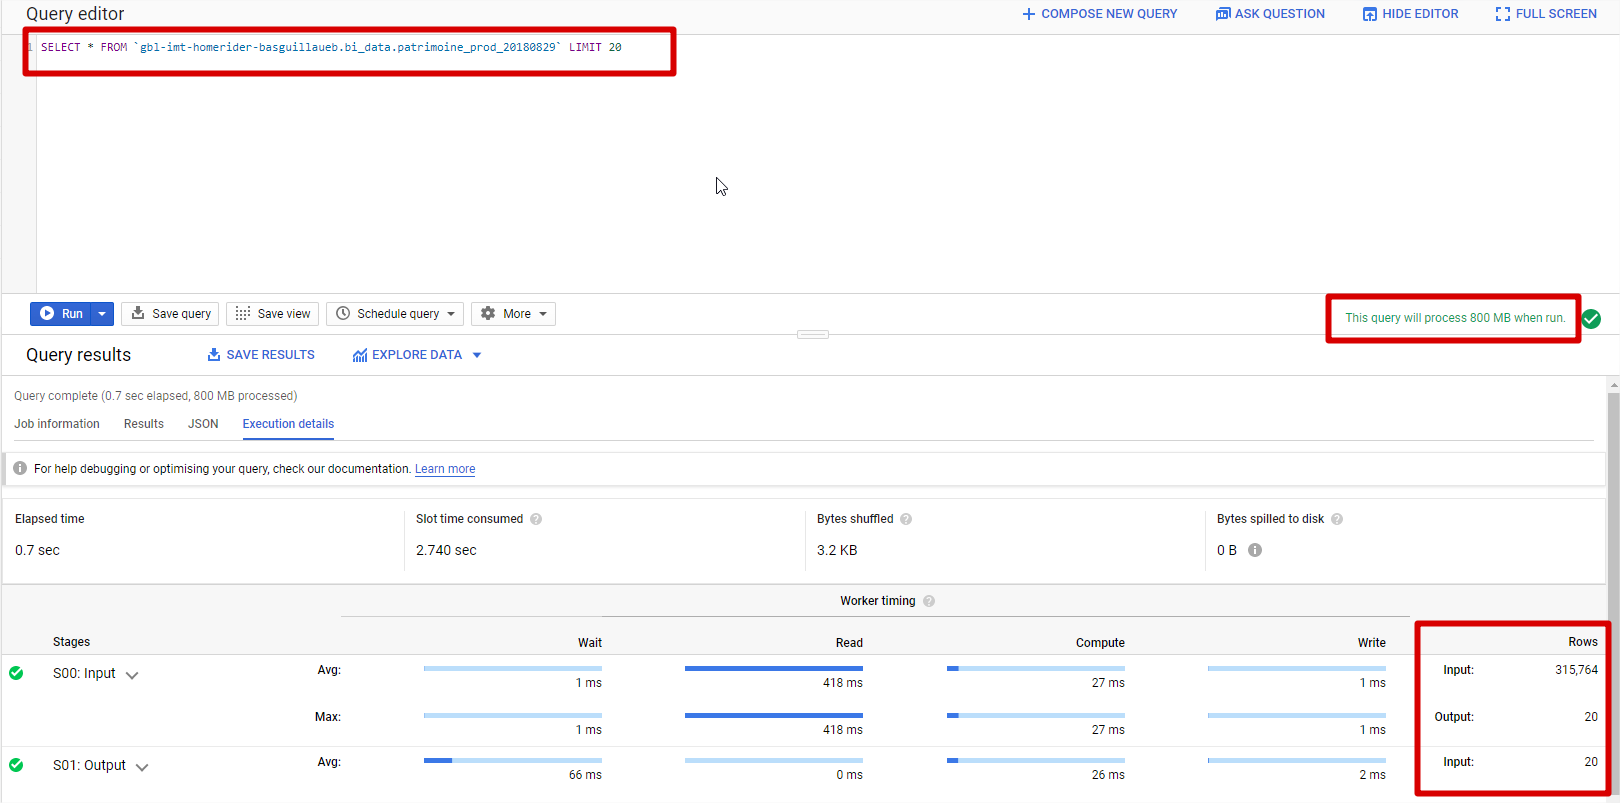Open the More settings menu
The image size is (1620, 803).
pos(514,314)
